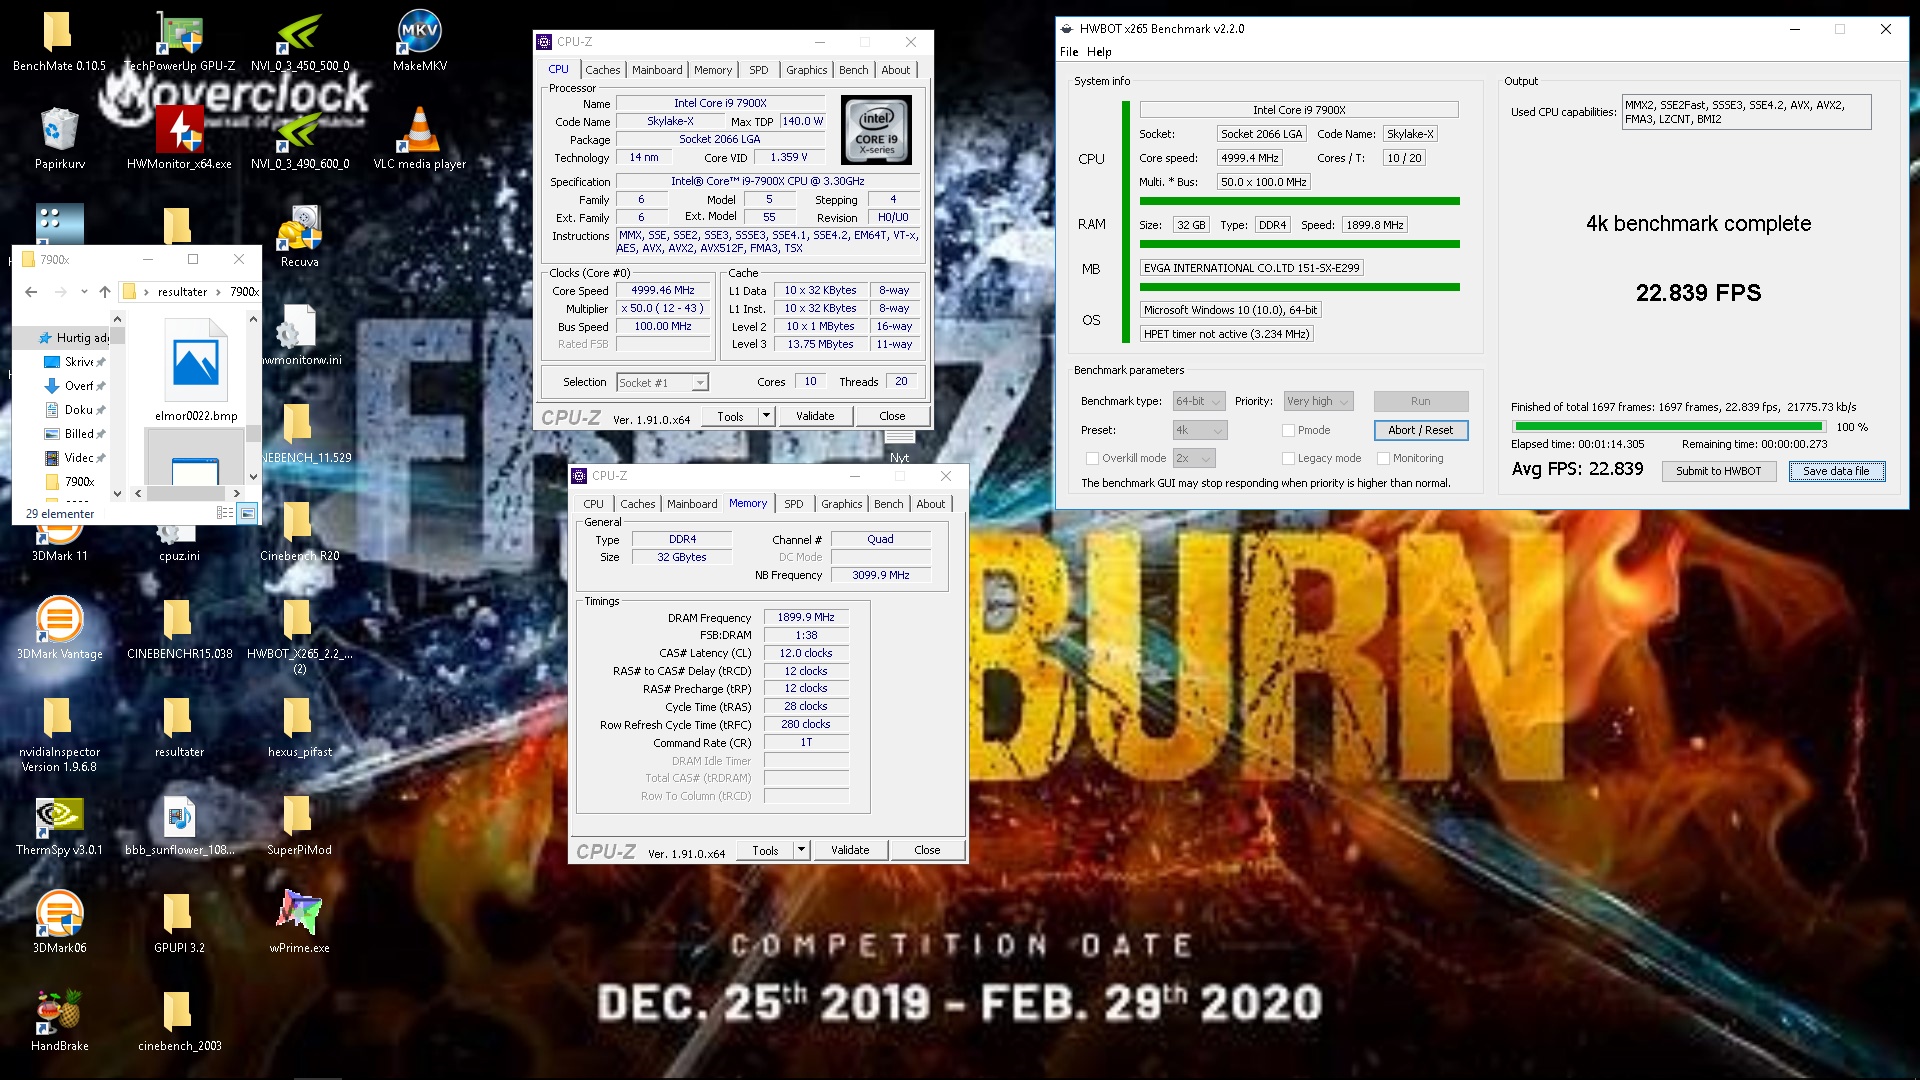This screenshot has width=1920, height=1080.
Task: Toggle the Legacy mode checkbox
Action: [x=1288, y=458]
